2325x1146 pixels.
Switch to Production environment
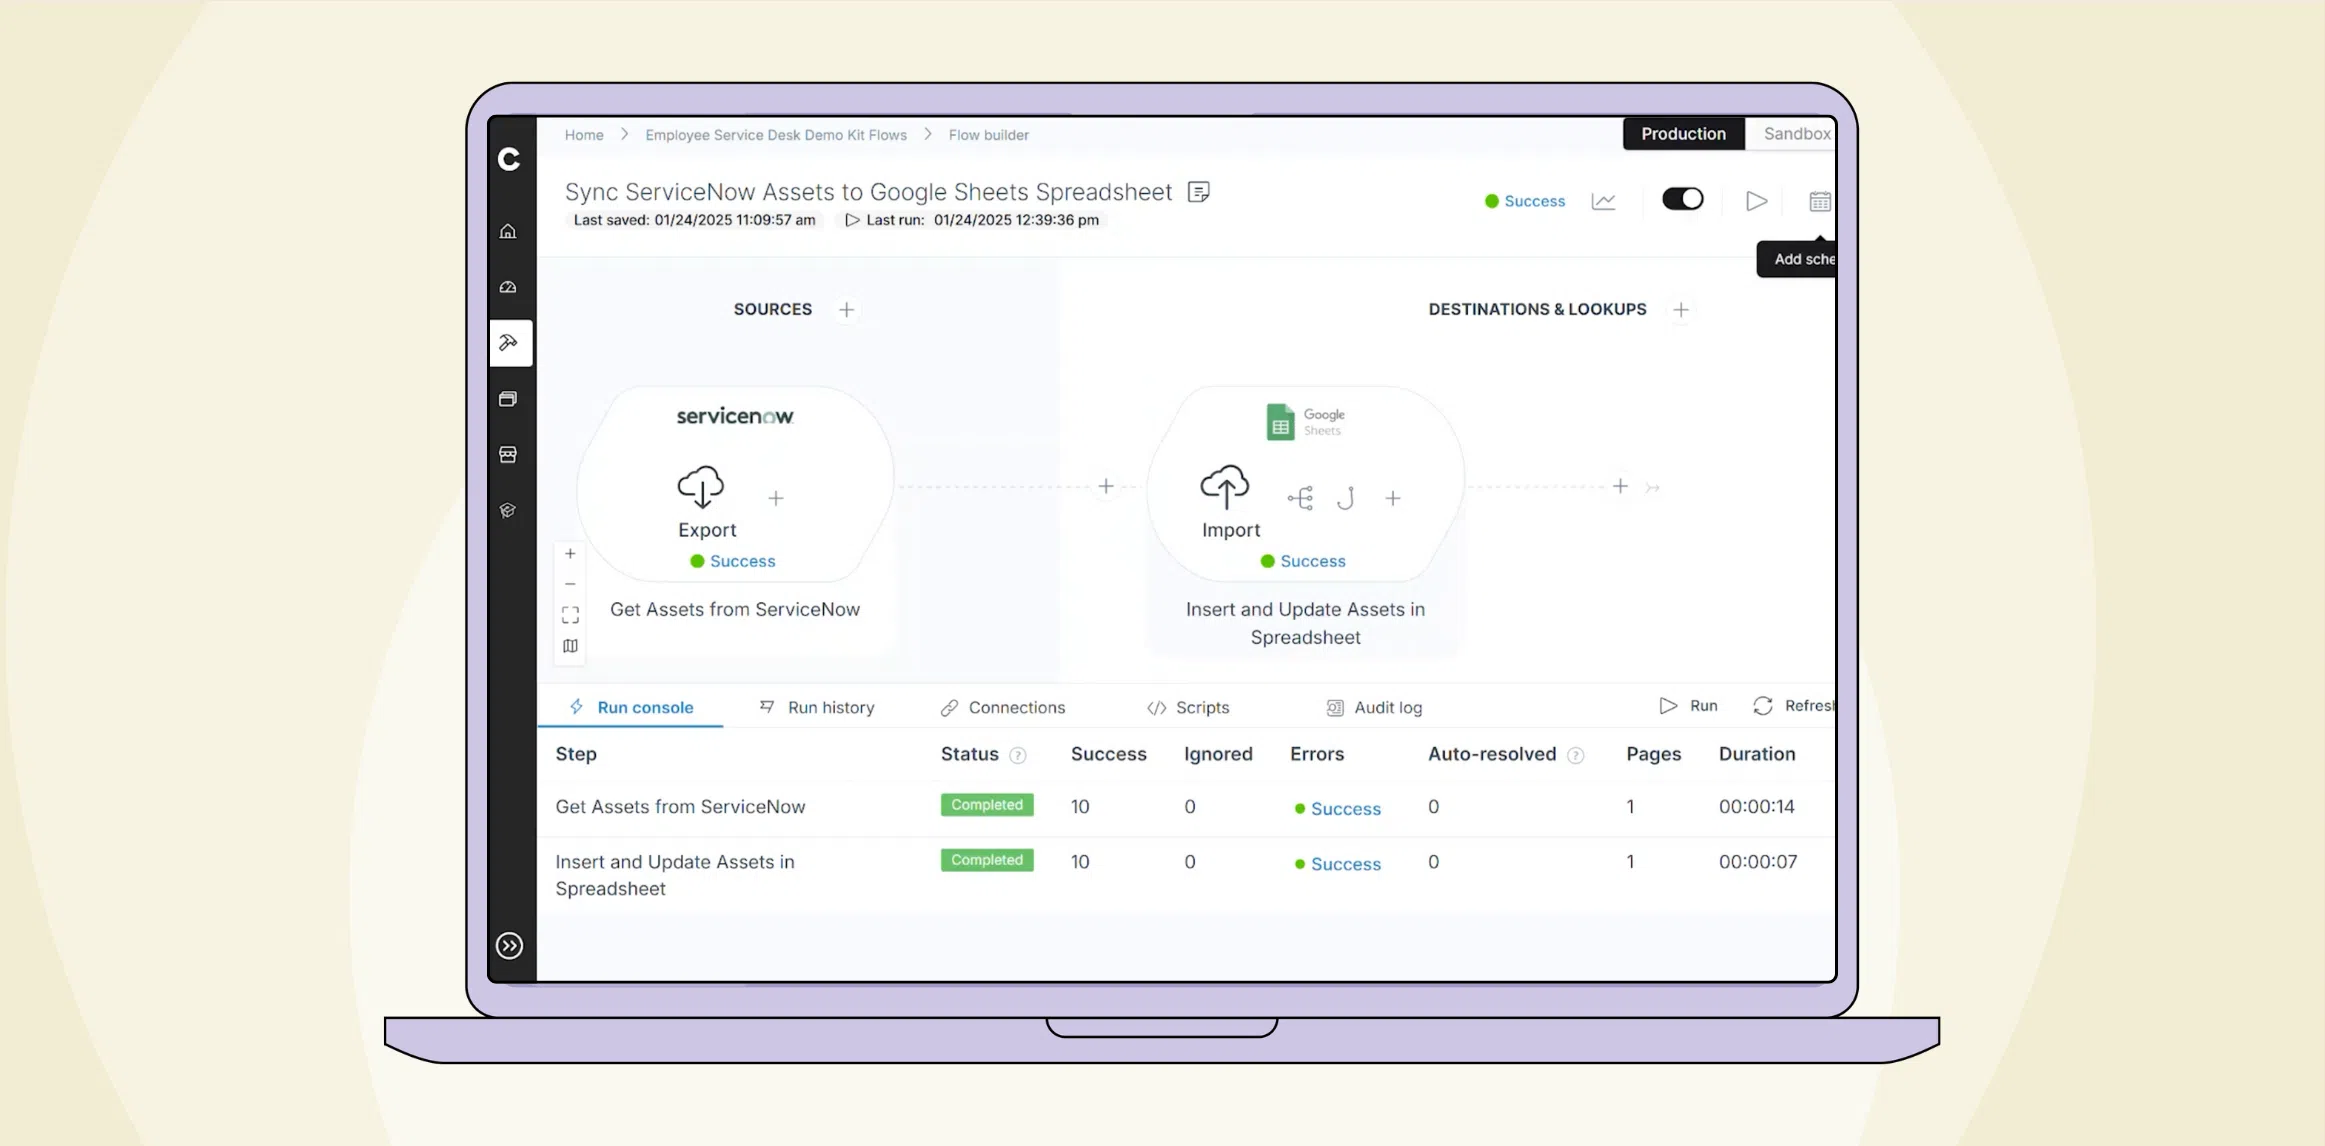tap(1683, 134)
